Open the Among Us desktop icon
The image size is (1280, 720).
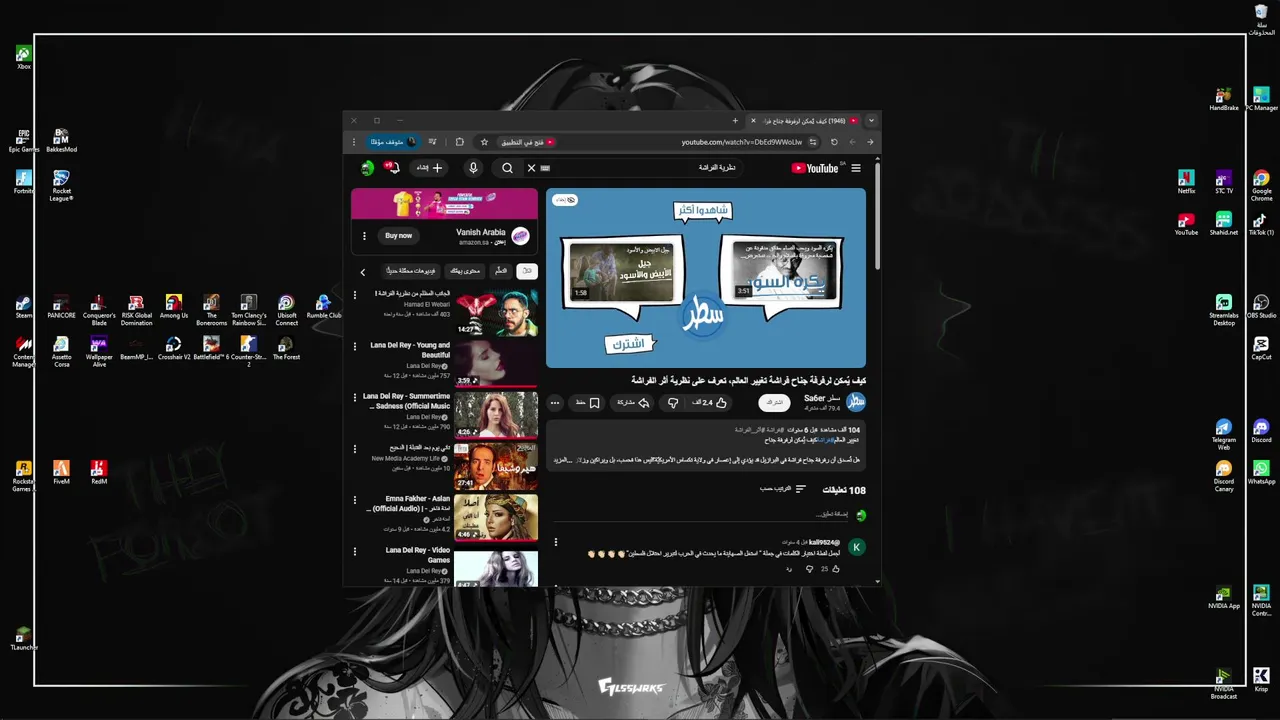(x=174, y=307)
